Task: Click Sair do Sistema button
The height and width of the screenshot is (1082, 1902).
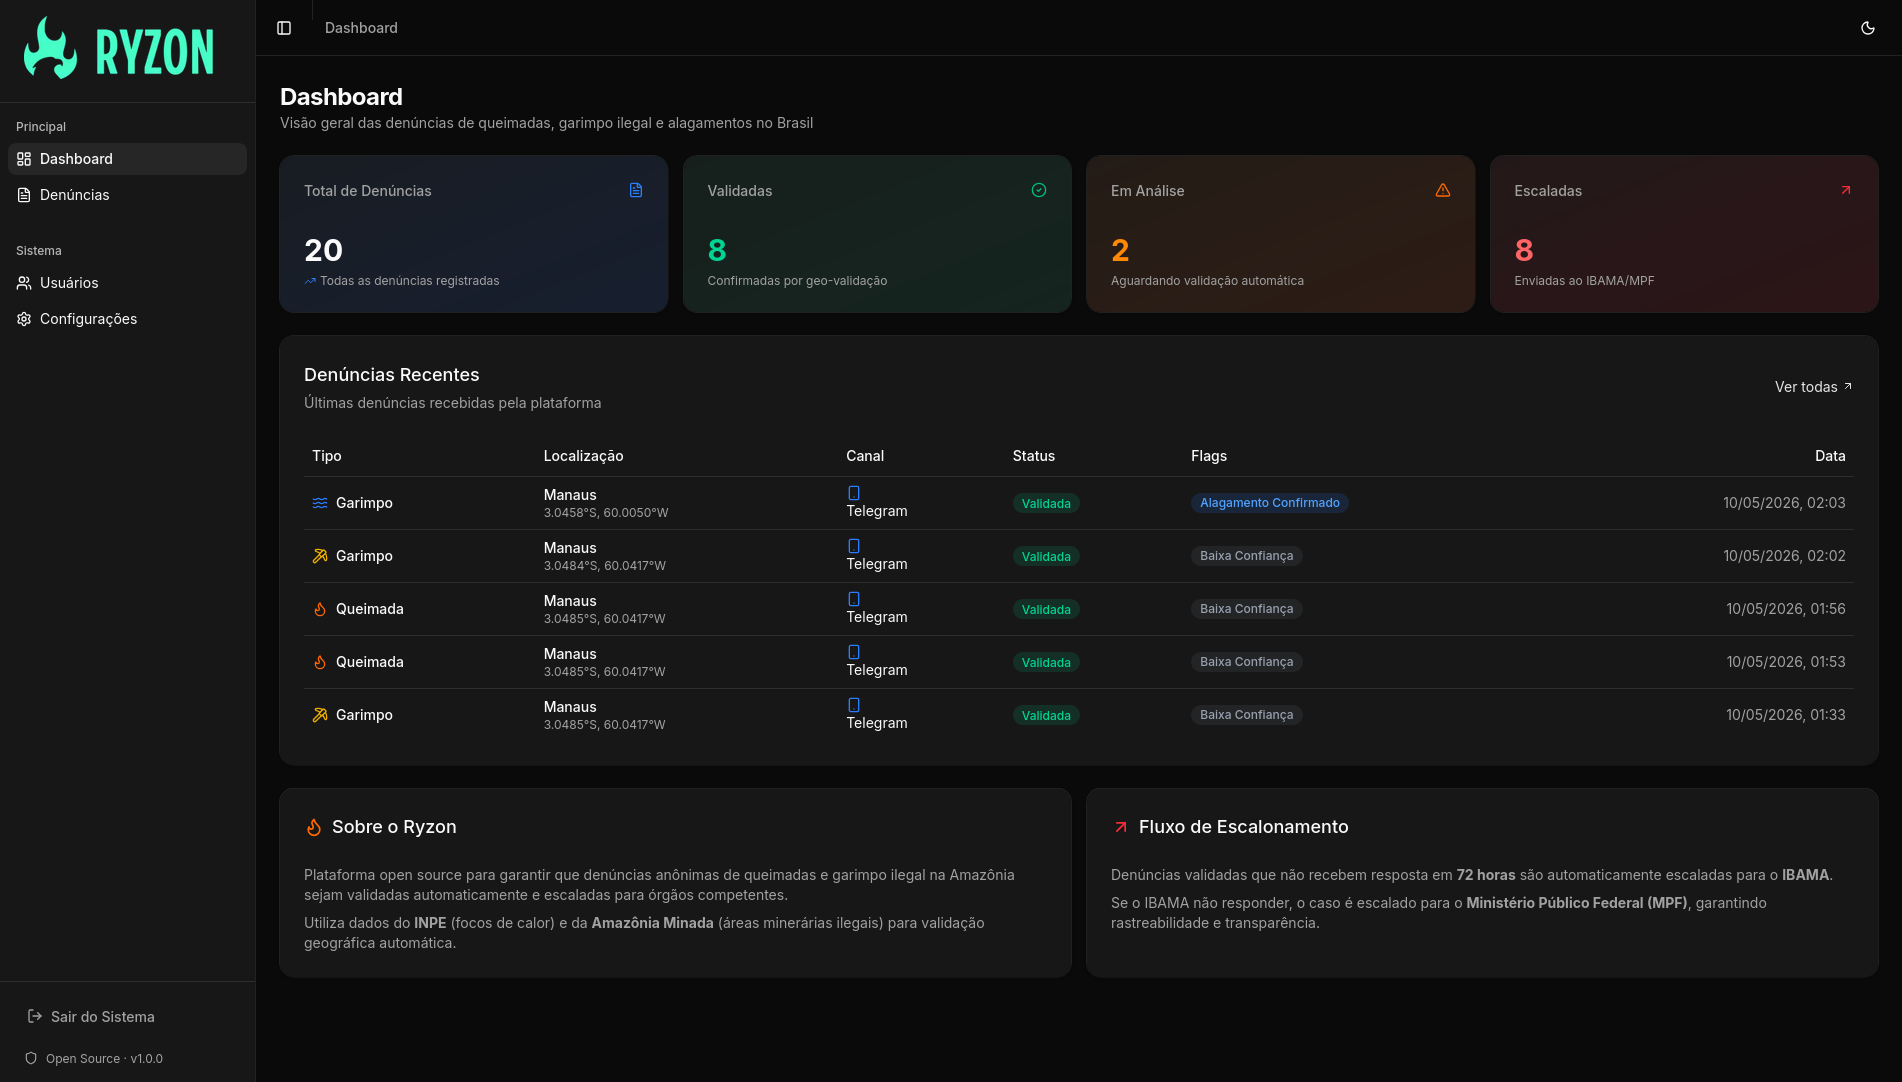Action: tap(90, 1017)
